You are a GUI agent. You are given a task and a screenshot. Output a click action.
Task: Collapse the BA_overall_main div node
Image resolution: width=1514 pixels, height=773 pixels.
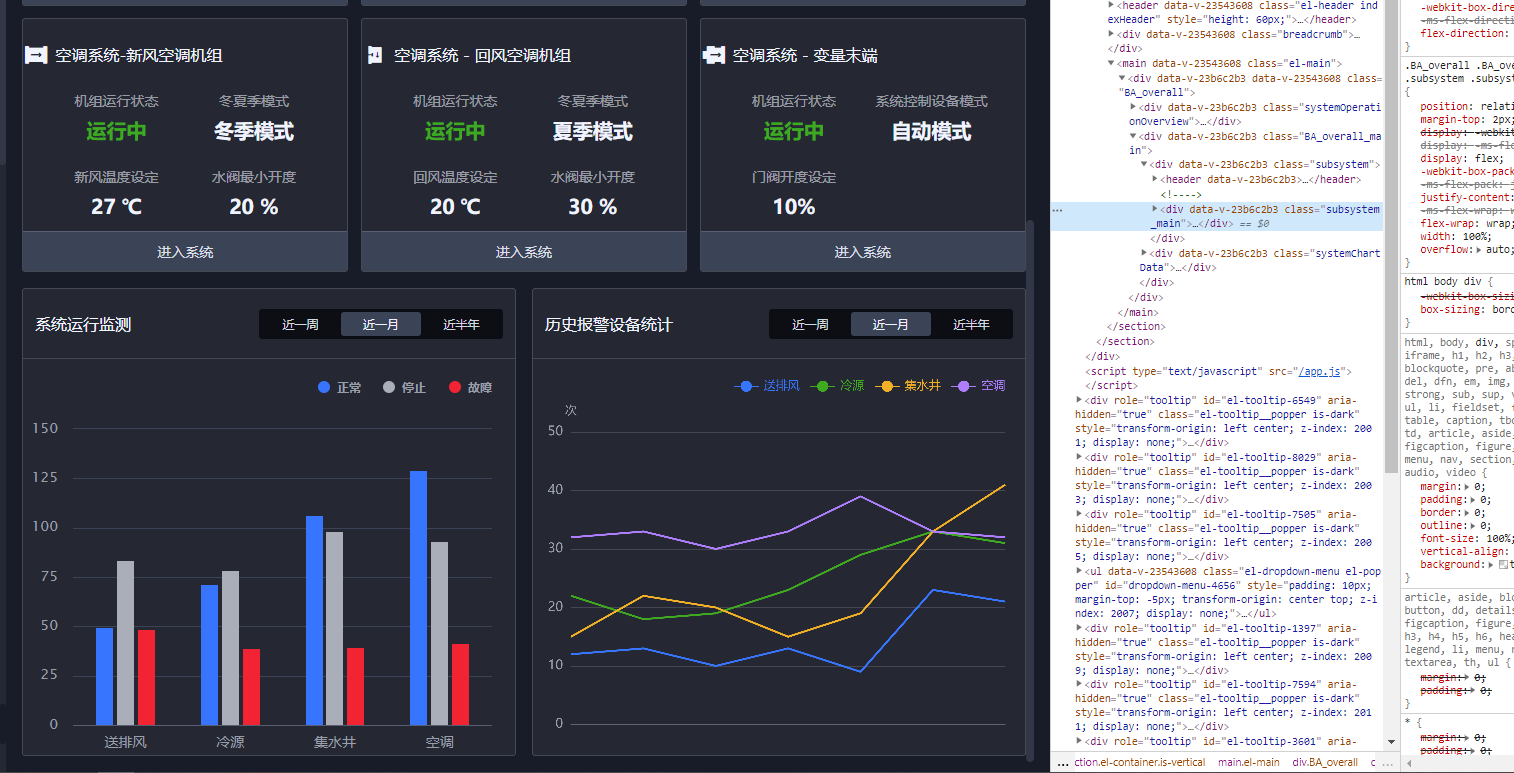(1133, 136)
